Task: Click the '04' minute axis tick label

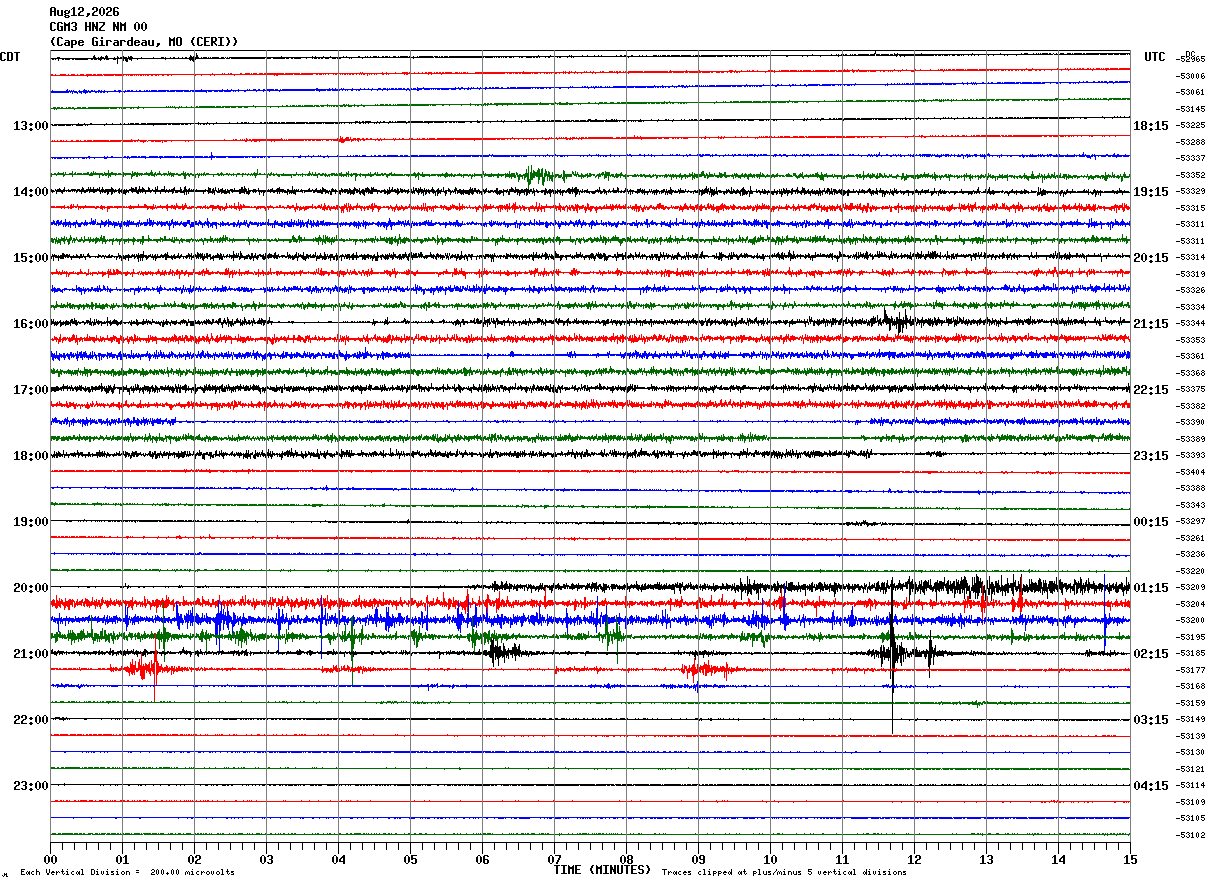Action: (x=338, y=860)
